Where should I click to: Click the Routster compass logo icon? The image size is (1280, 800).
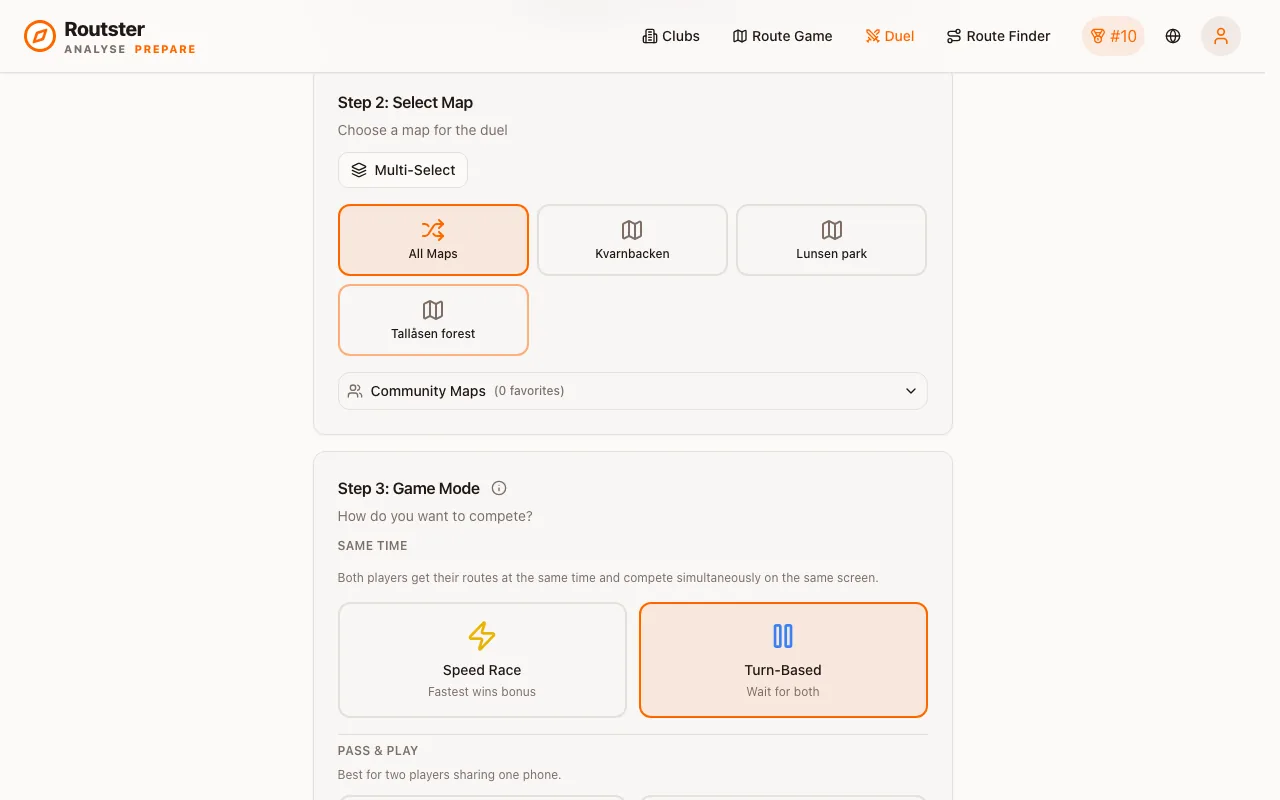[x=40, y=36]
